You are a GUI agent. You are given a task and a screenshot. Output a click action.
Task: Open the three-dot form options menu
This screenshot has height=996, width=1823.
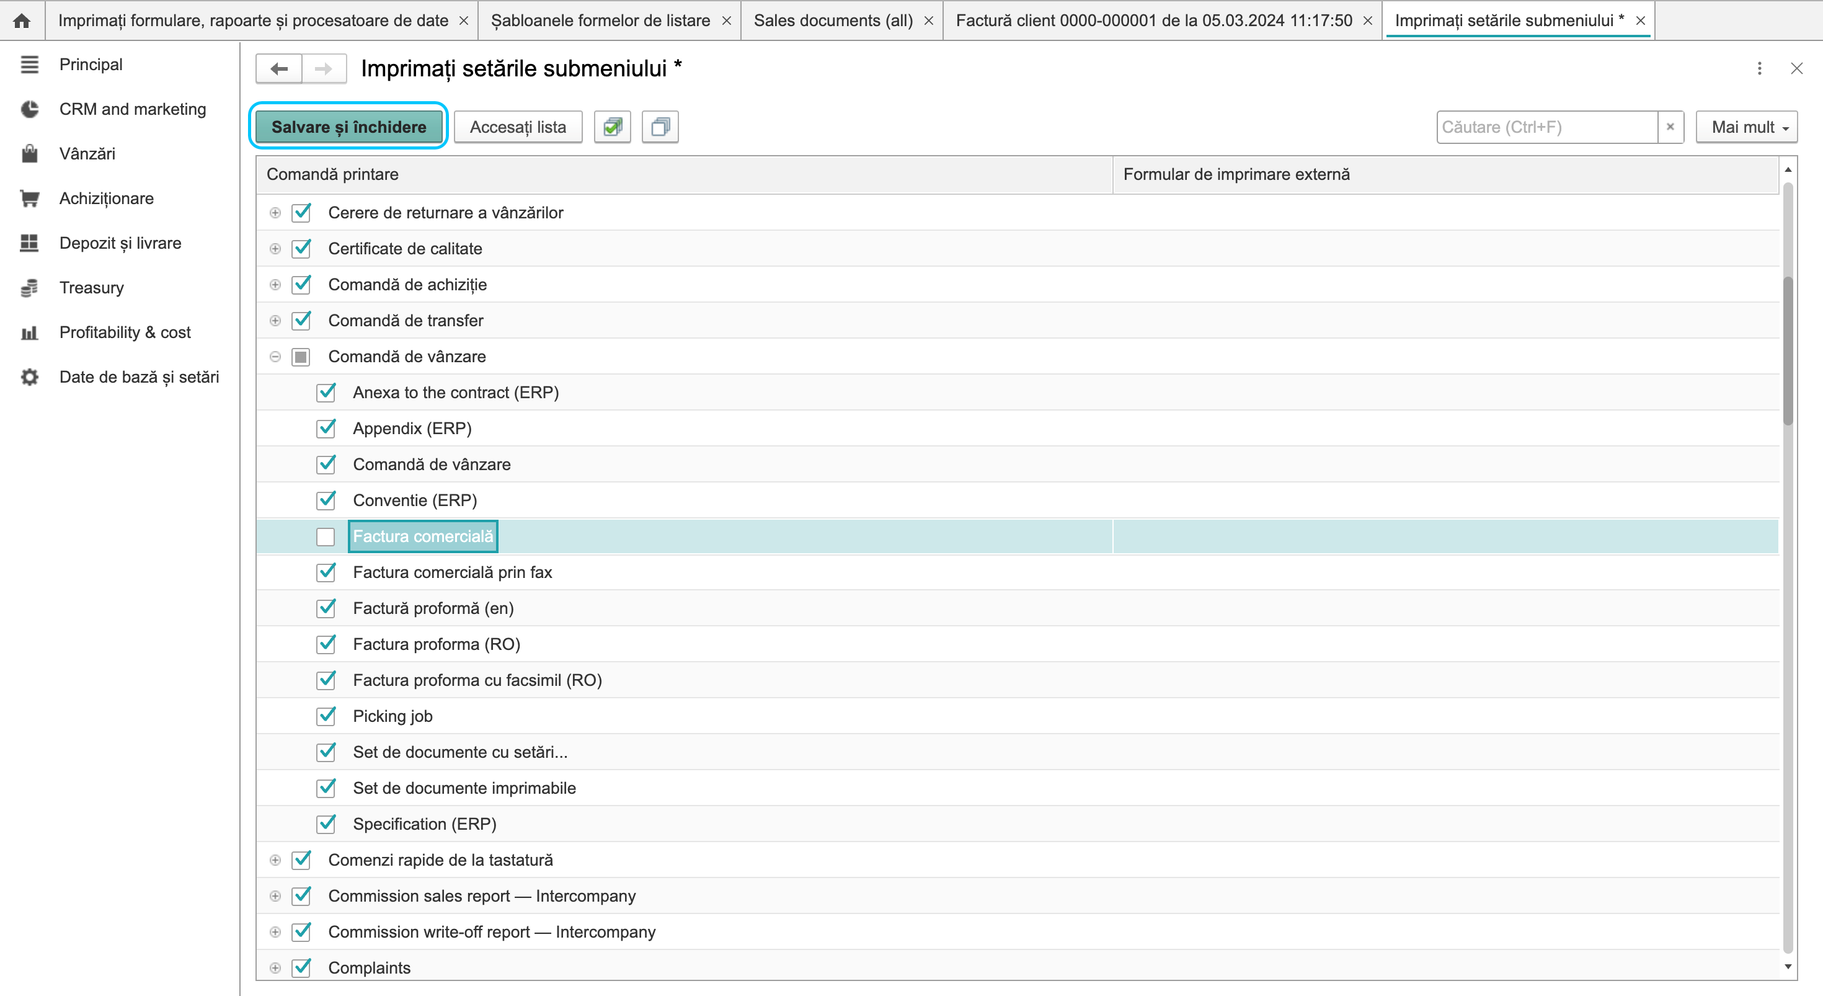(1760, 68)
